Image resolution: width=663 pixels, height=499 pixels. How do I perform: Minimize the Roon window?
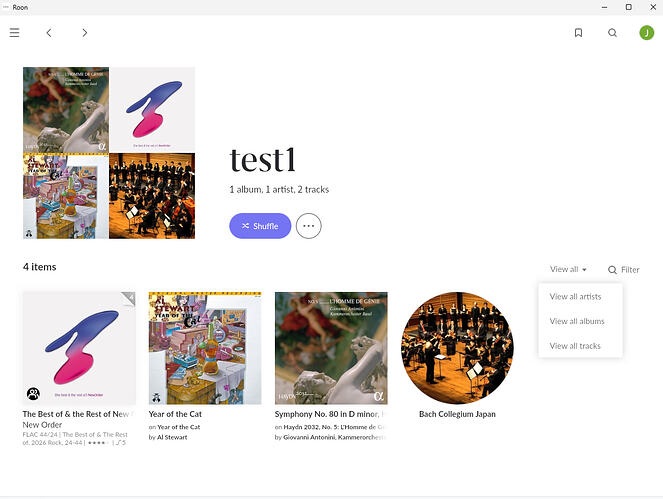[x=604, y=7]
